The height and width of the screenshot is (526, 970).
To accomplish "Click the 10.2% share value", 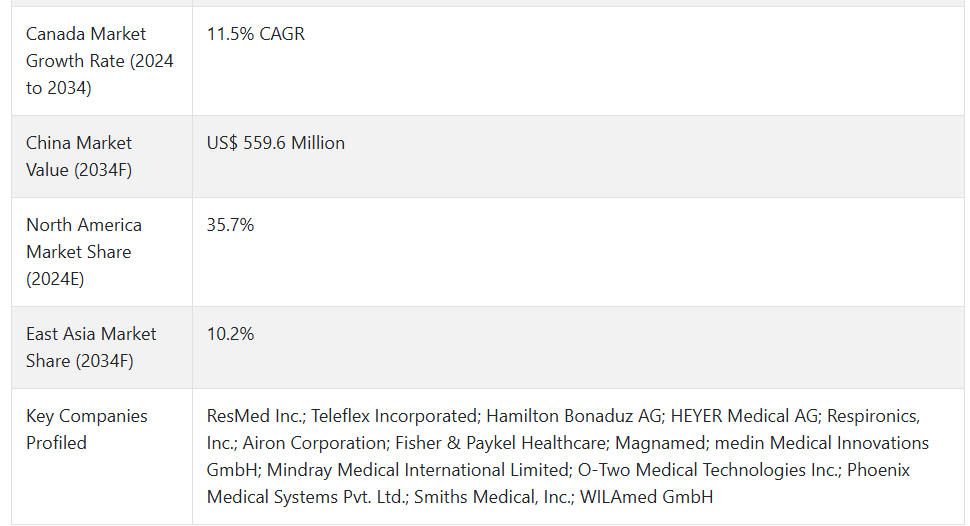I will click(x=230, y=334).
